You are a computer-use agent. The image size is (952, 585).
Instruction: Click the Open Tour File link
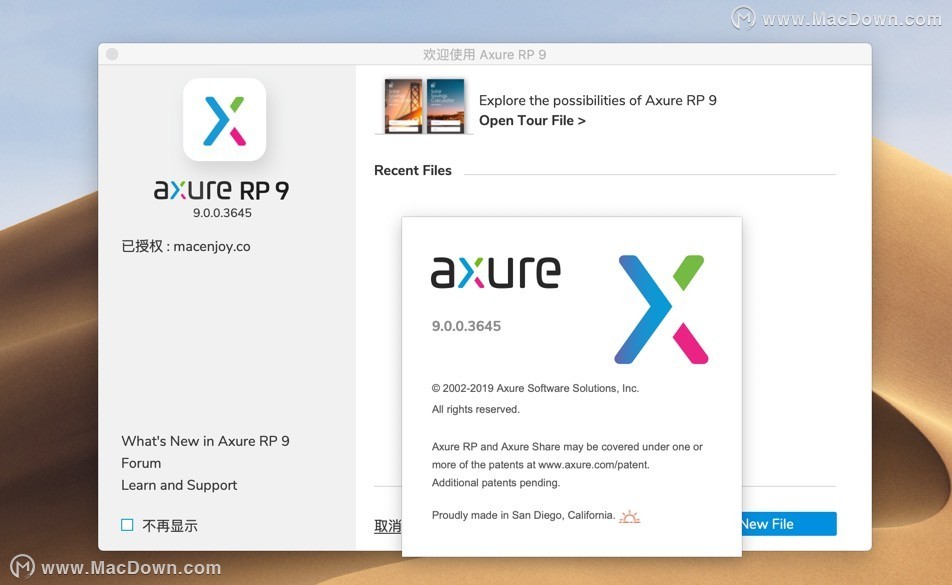click(532, 120)
